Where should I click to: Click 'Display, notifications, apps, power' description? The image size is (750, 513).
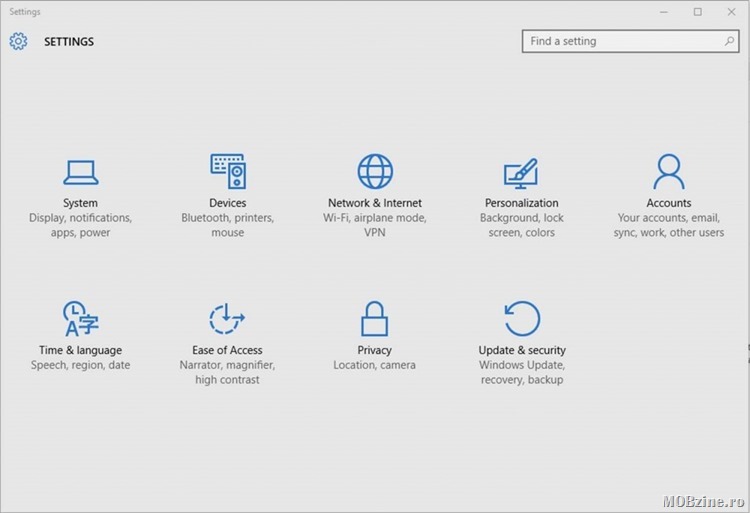tap(80, 225)
